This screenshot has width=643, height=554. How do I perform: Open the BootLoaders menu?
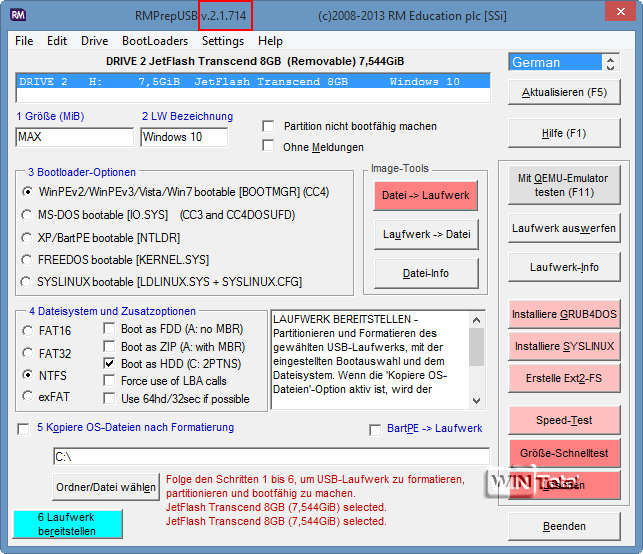pyautogui.click(x=155, y=41)
